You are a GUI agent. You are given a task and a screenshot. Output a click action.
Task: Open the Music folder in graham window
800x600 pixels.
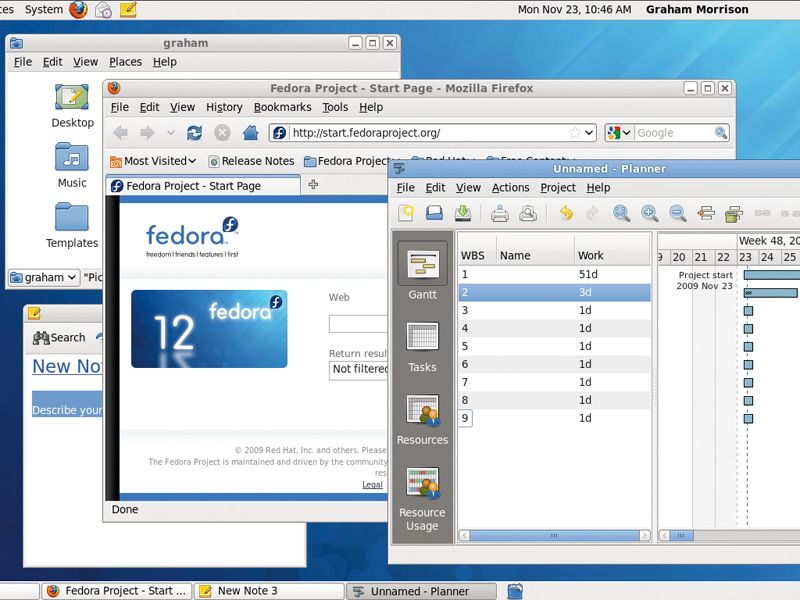click(x=72, y=166)
